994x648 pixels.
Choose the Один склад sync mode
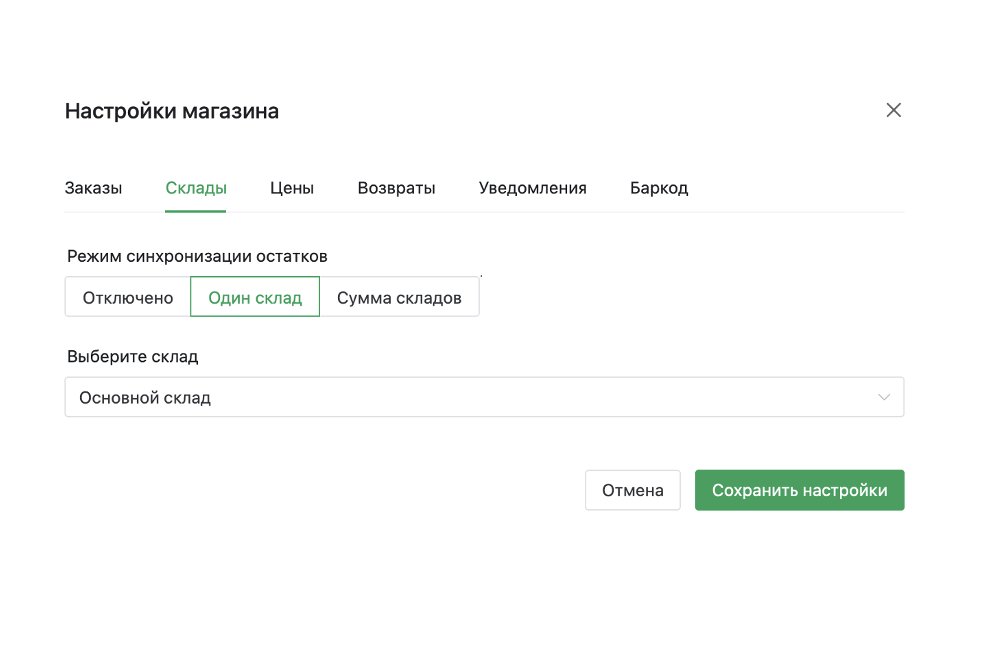tap(255, 298)
